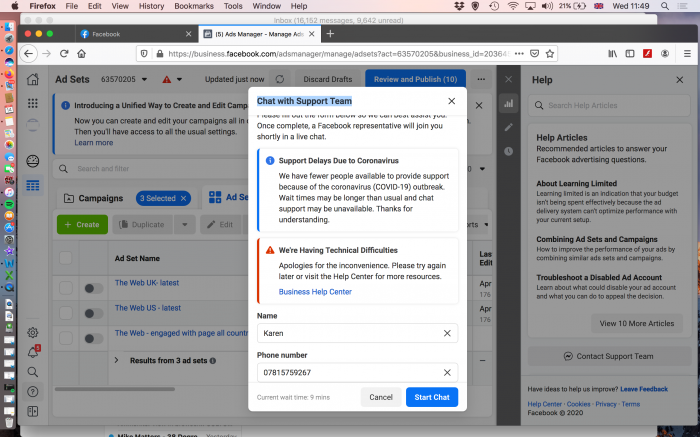Clear the Name field with its X icon
The height and width of the screenshot is (437, 700).
447,333
